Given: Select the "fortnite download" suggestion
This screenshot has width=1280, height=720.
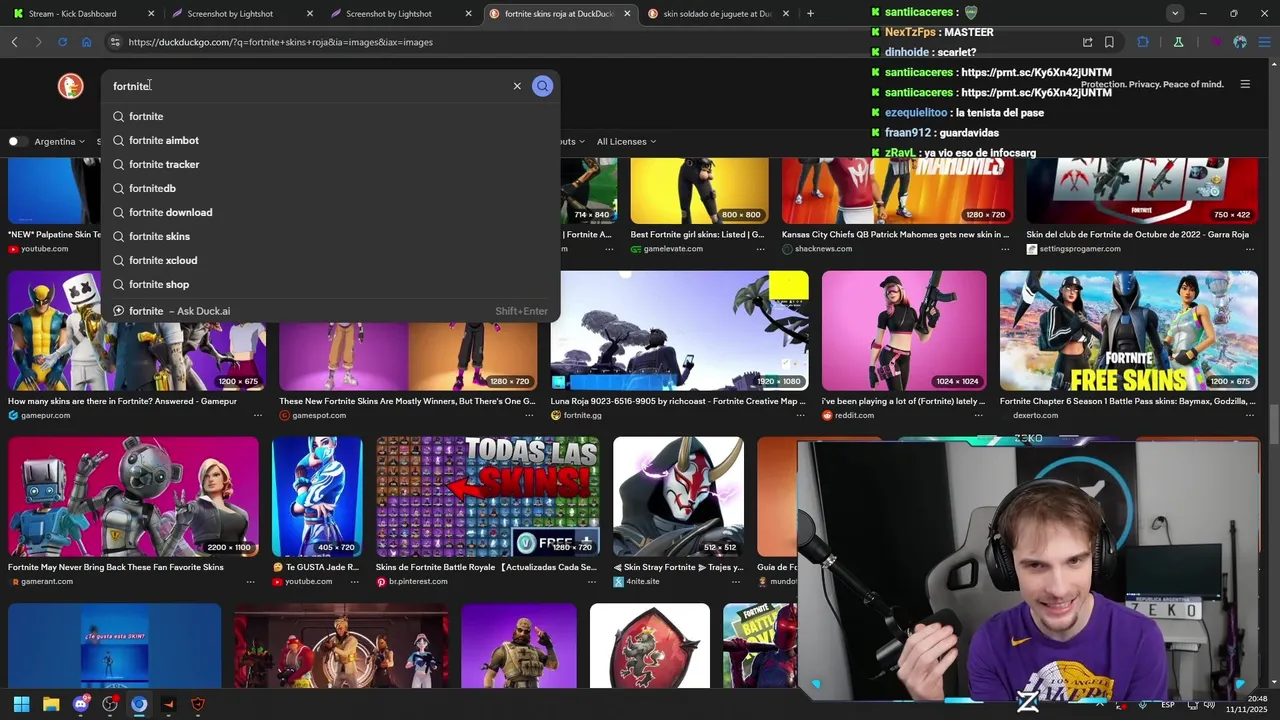Looking at the screenshot, I should [330, 212].
